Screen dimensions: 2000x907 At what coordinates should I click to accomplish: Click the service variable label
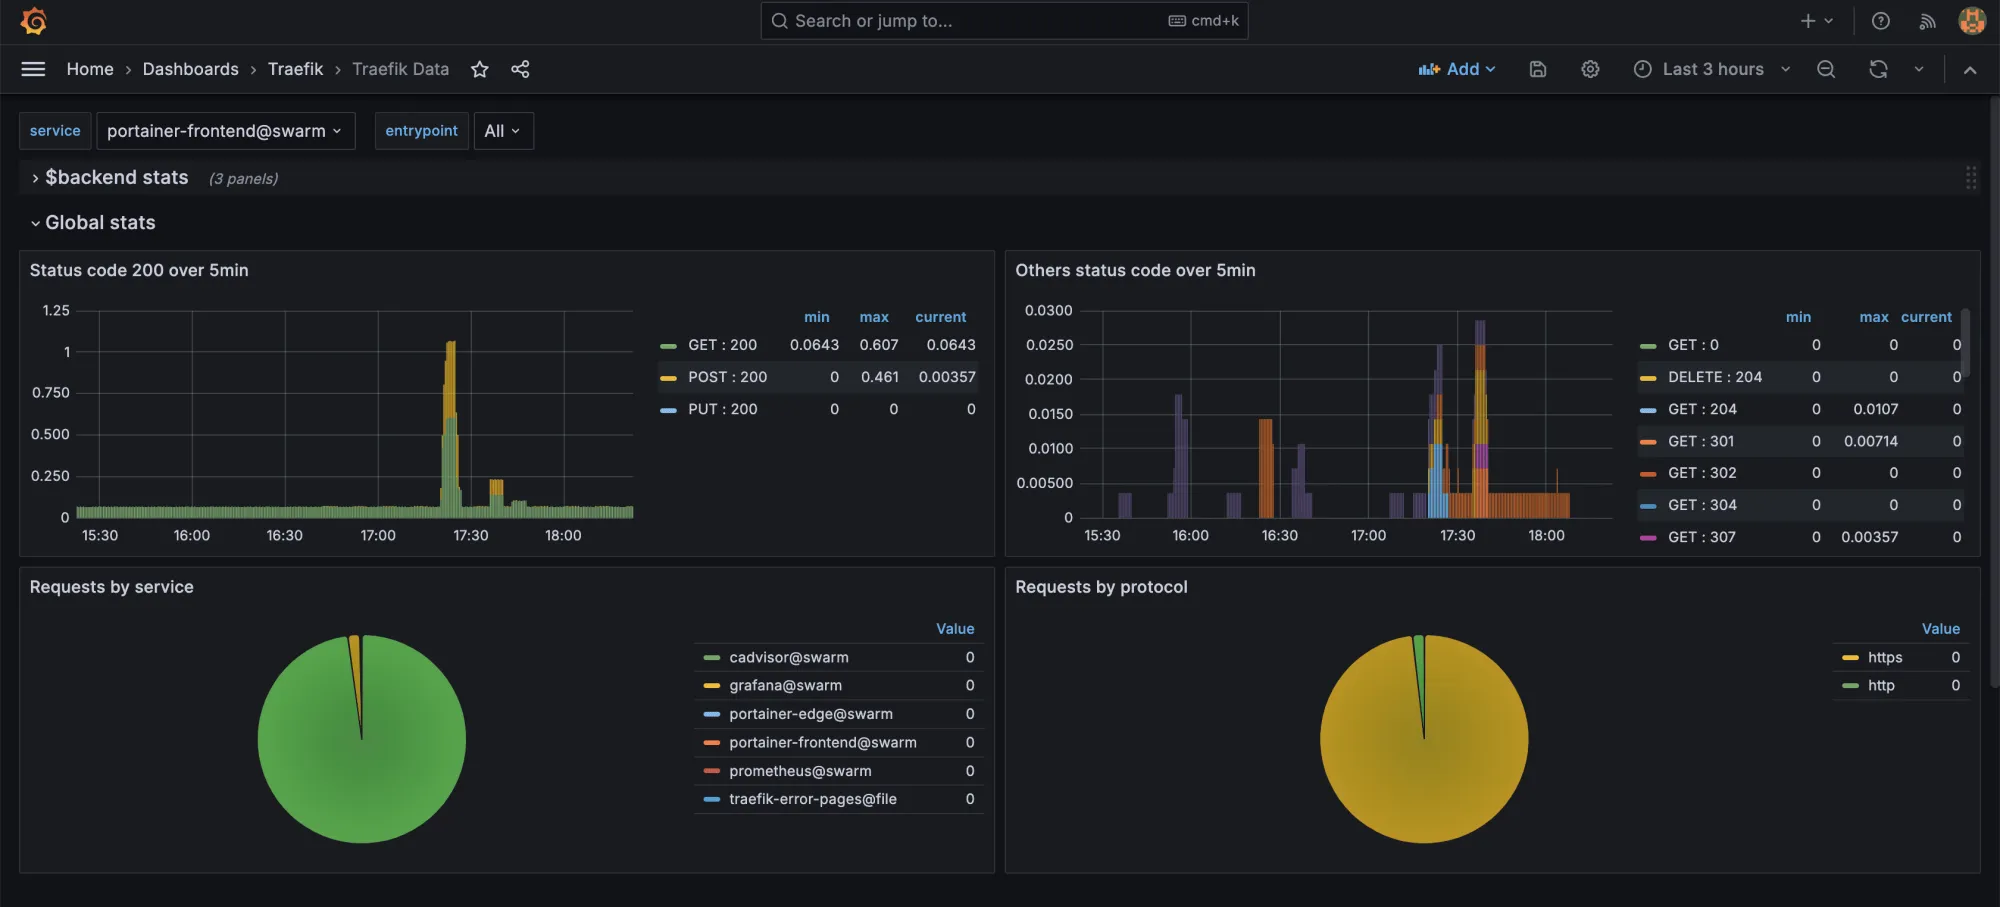pos(55,131)
